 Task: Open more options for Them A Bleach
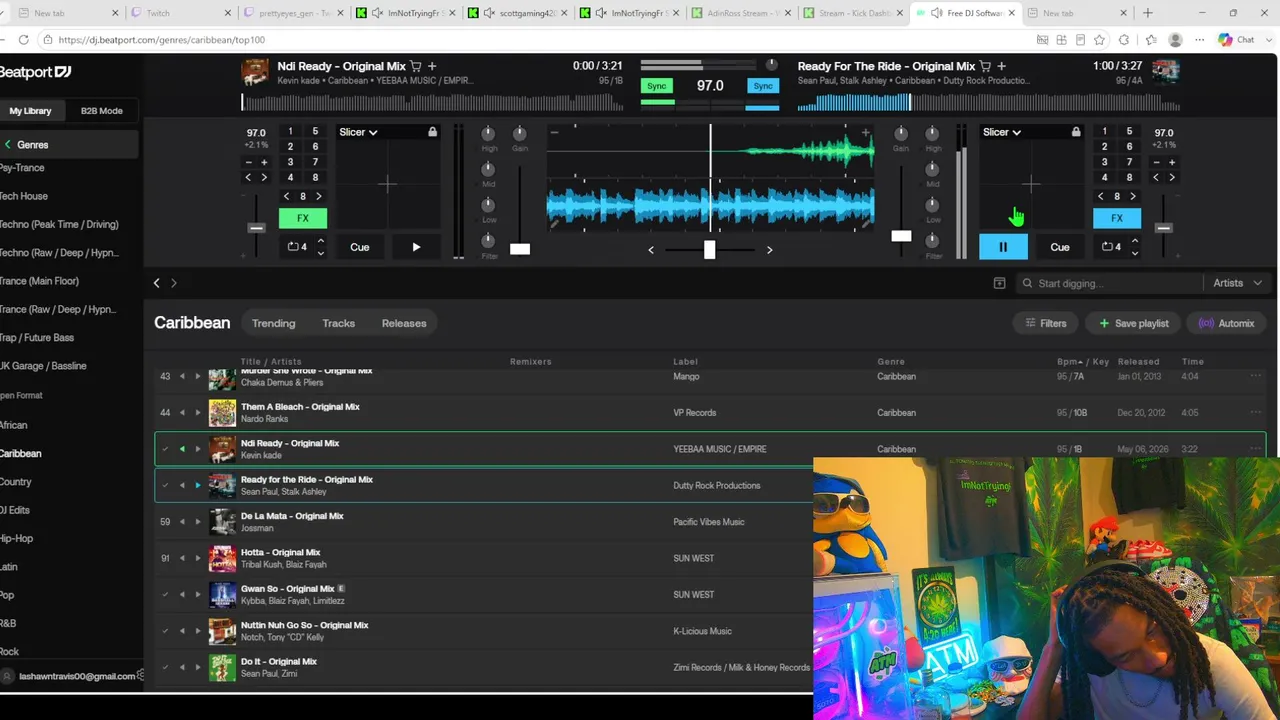click(1256, 412)
